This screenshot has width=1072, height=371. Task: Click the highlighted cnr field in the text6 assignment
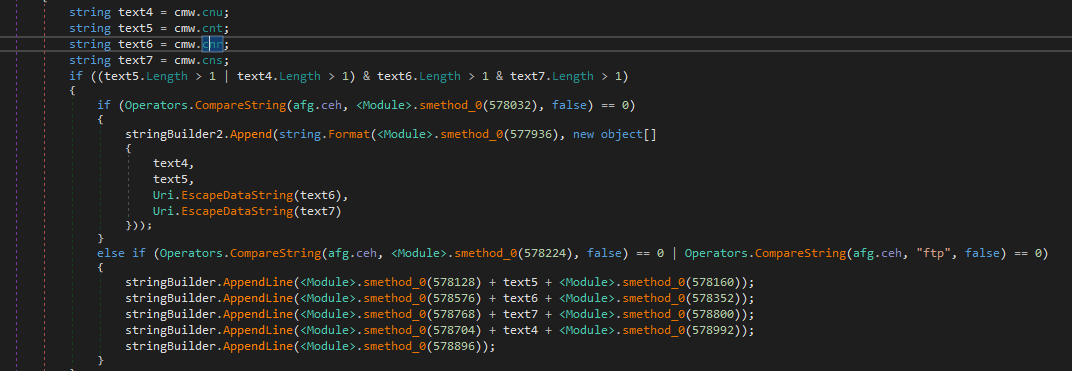[212, 44]
